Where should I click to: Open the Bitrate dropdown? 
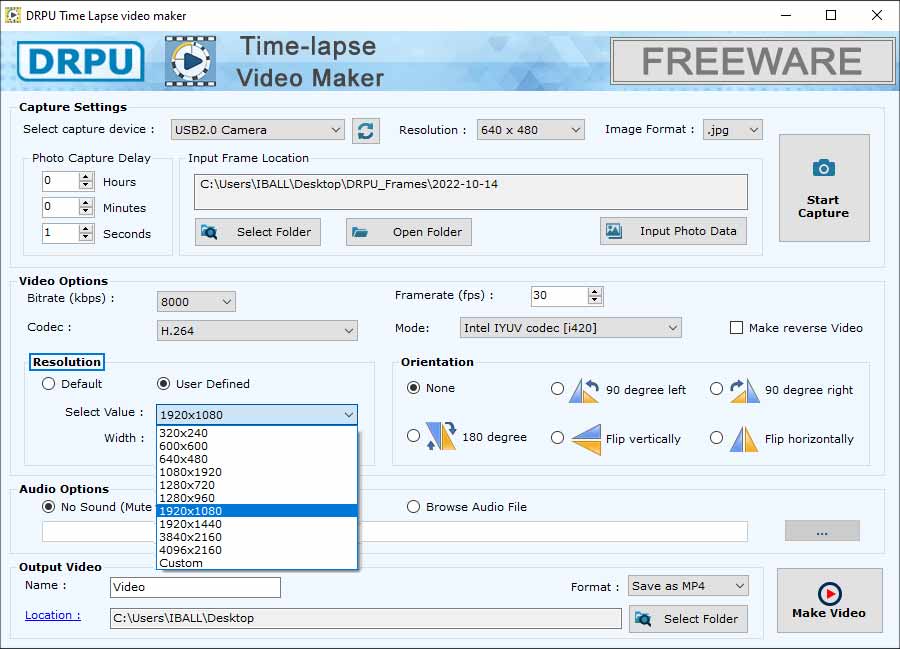pyautogui.click(x=196, y=302)
